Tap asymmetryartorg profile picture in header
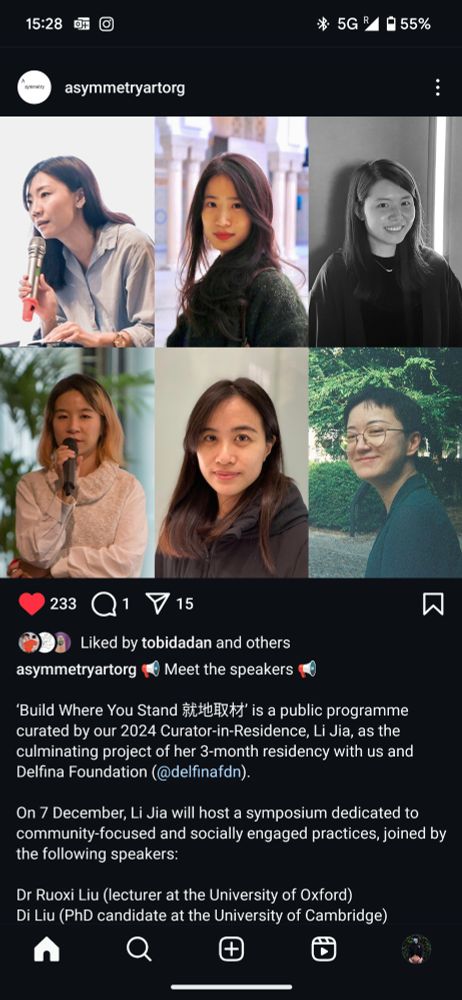The height and width of the screenshot is (1000, 462). [34, 88]
